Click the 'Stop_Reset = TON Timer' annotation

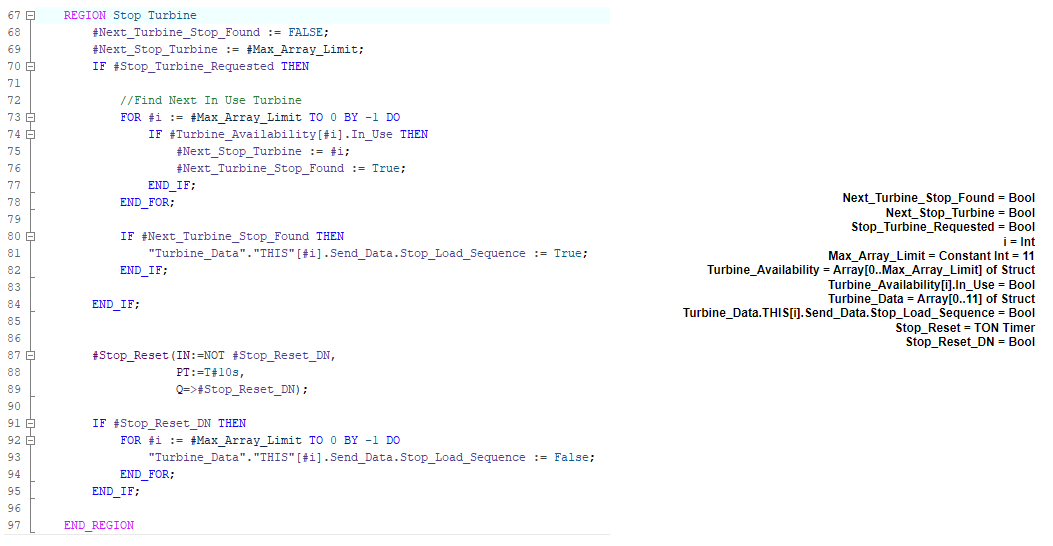964,328
